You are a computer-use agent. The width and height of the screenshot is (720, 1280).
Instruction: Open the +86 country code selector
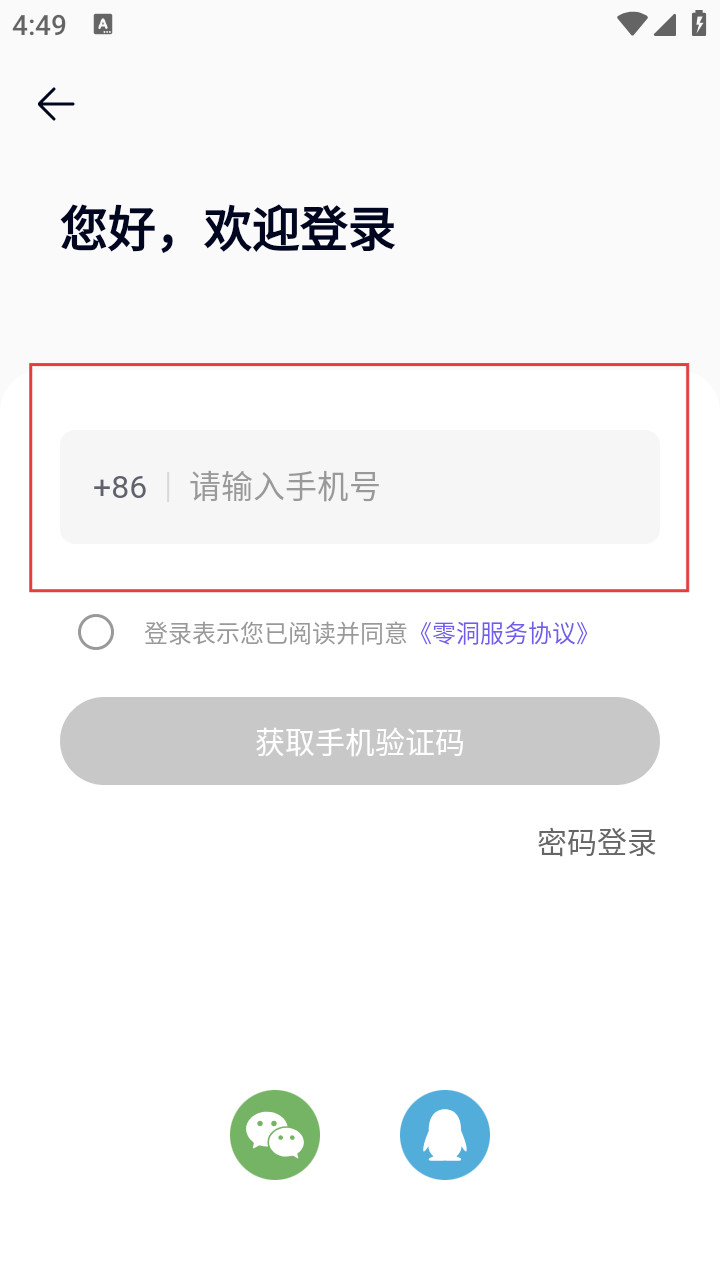pyautogui.click(x=119, y=487)
